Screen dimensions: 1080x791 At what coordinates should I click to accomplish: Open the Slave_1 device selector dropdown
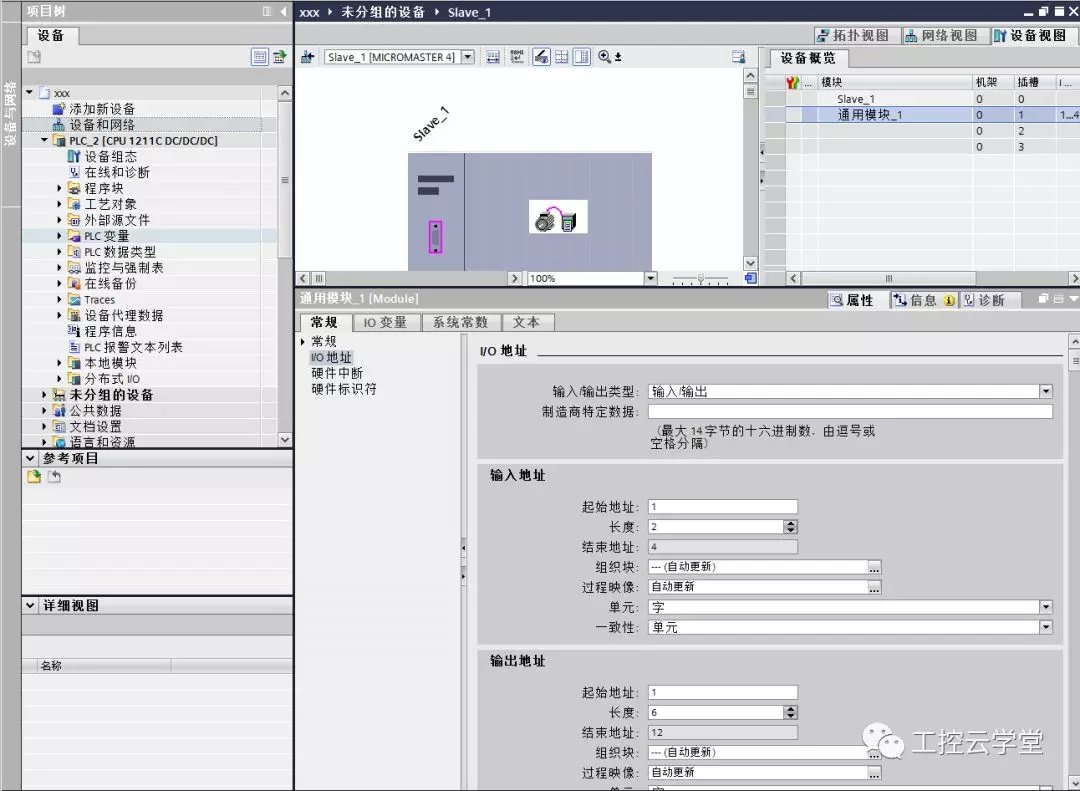[467, 57]
